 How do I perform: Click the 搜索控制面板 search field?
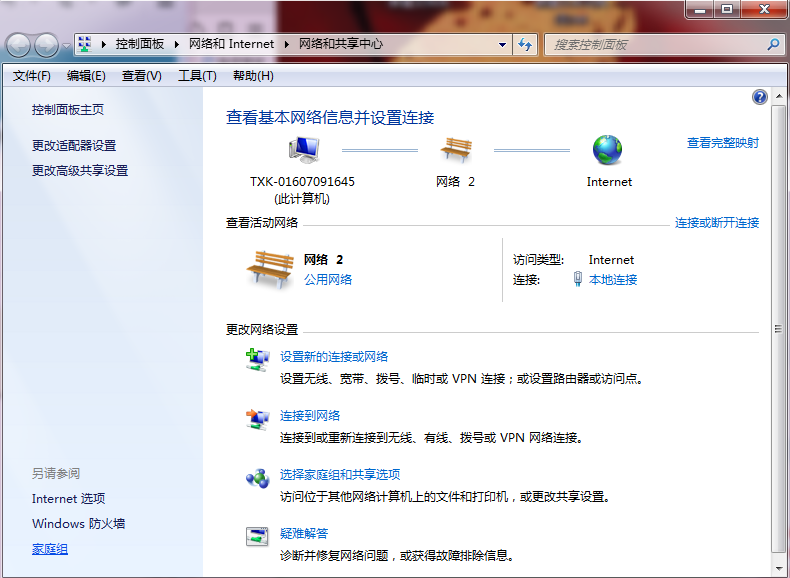tap(655, 45)
